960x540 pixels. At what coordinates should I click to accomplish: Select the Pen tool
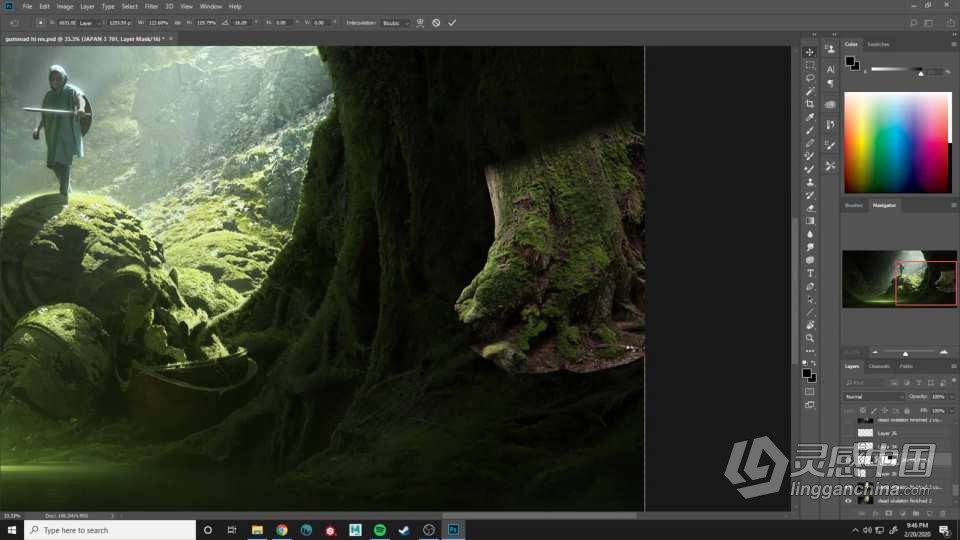coord(810,286)
